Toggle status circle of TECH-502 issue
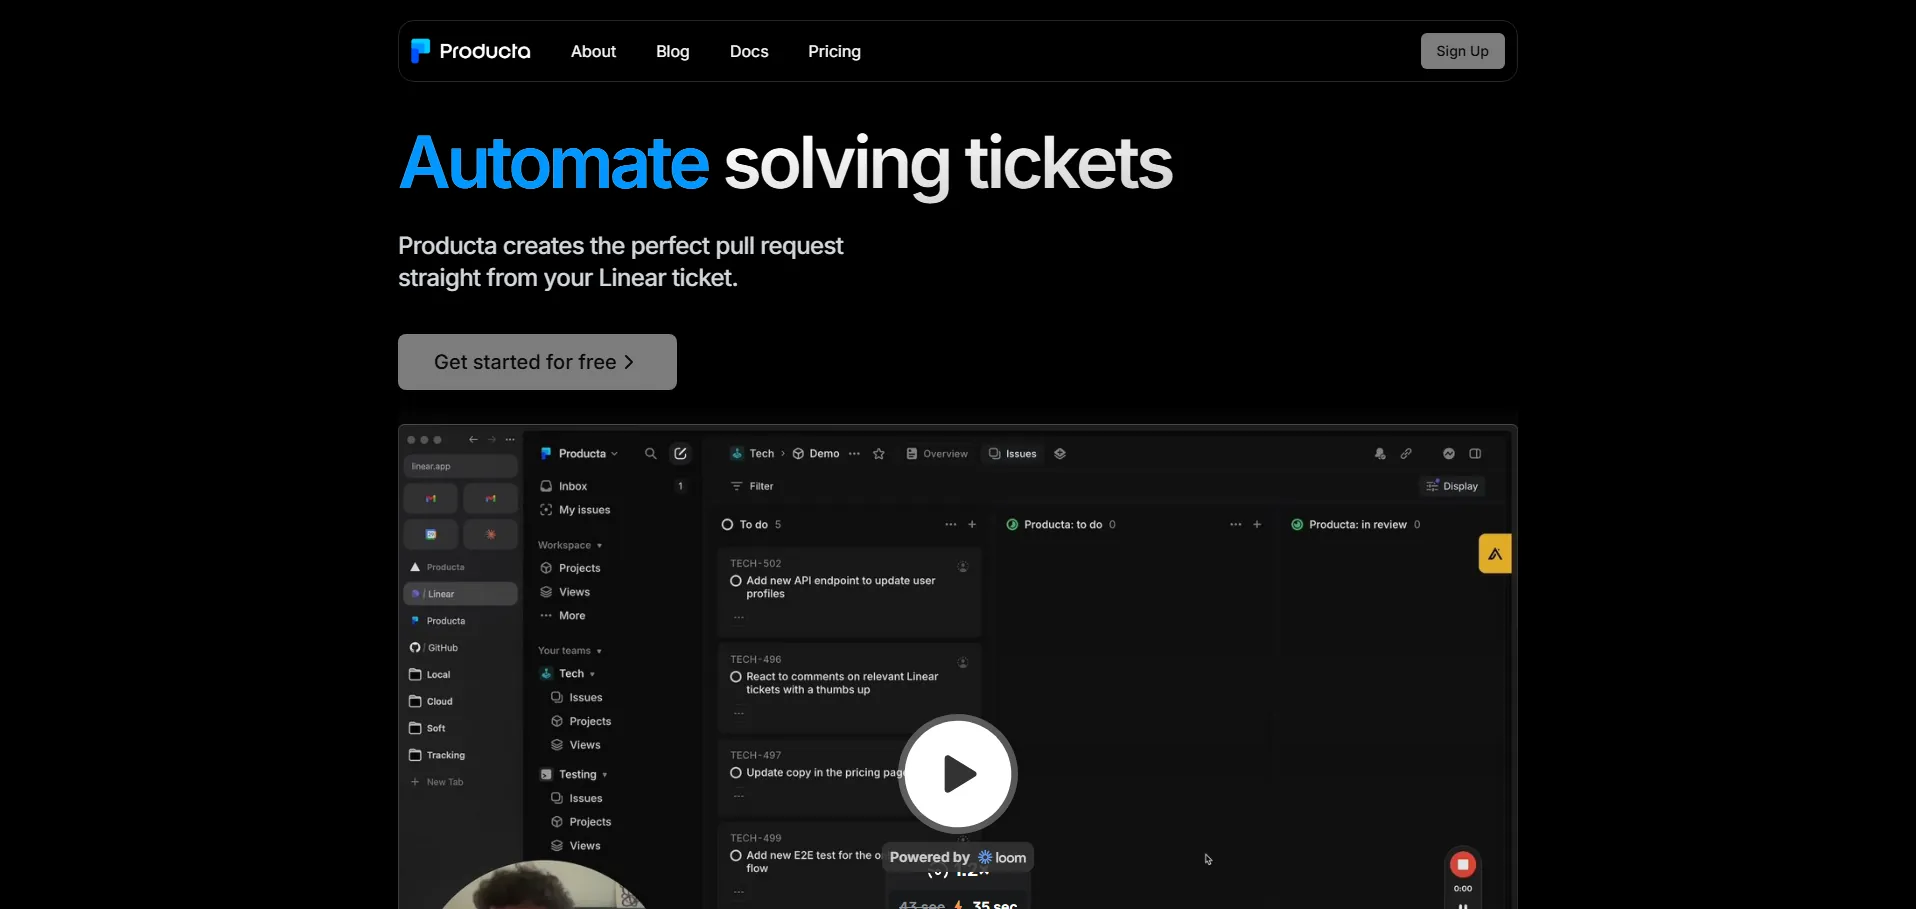1916x909 pixels. coord(736,581)
